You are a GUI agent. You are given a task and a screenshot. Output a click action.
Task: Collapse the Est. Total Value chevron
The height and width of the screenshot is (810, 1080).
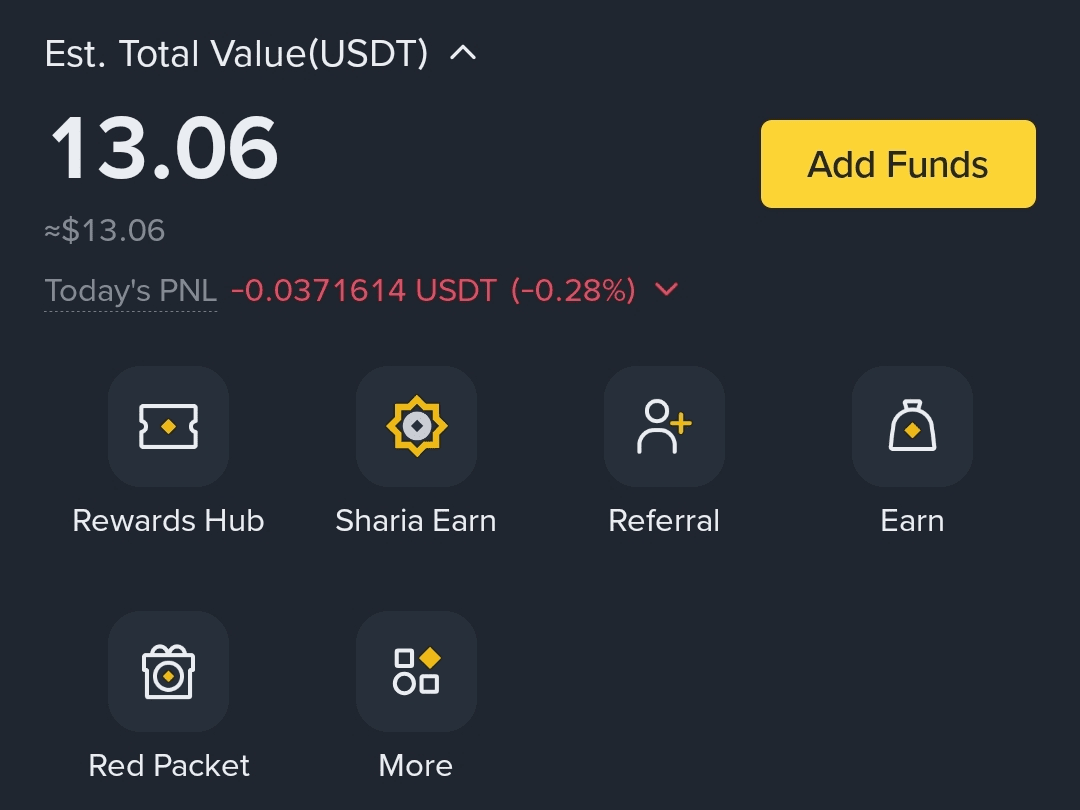coord(463,54)
